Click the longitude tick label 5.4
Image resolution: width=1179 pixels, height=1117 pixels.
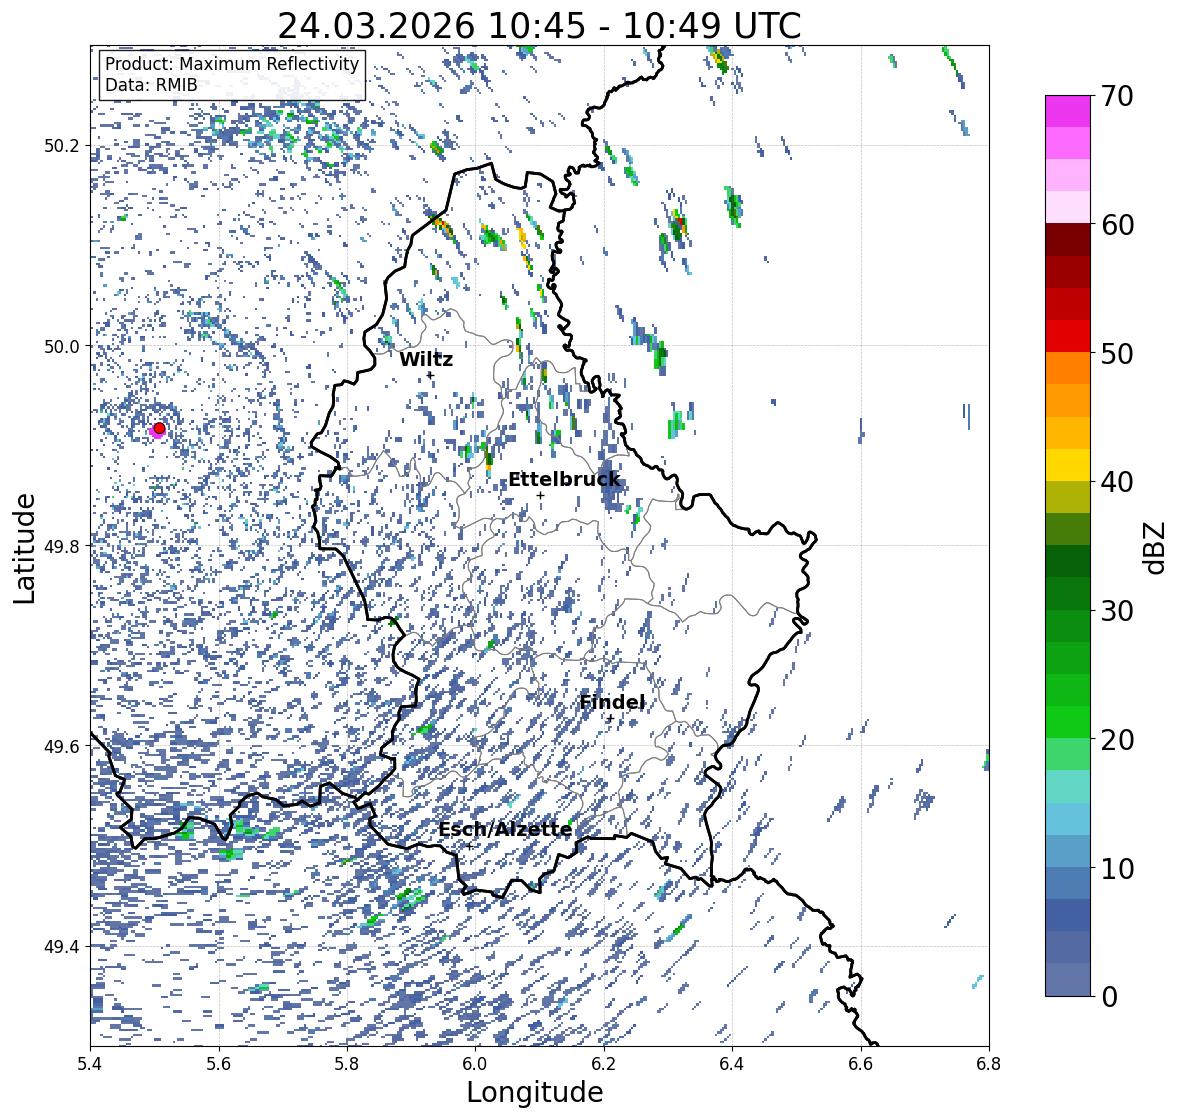[x=90, y=1063]
